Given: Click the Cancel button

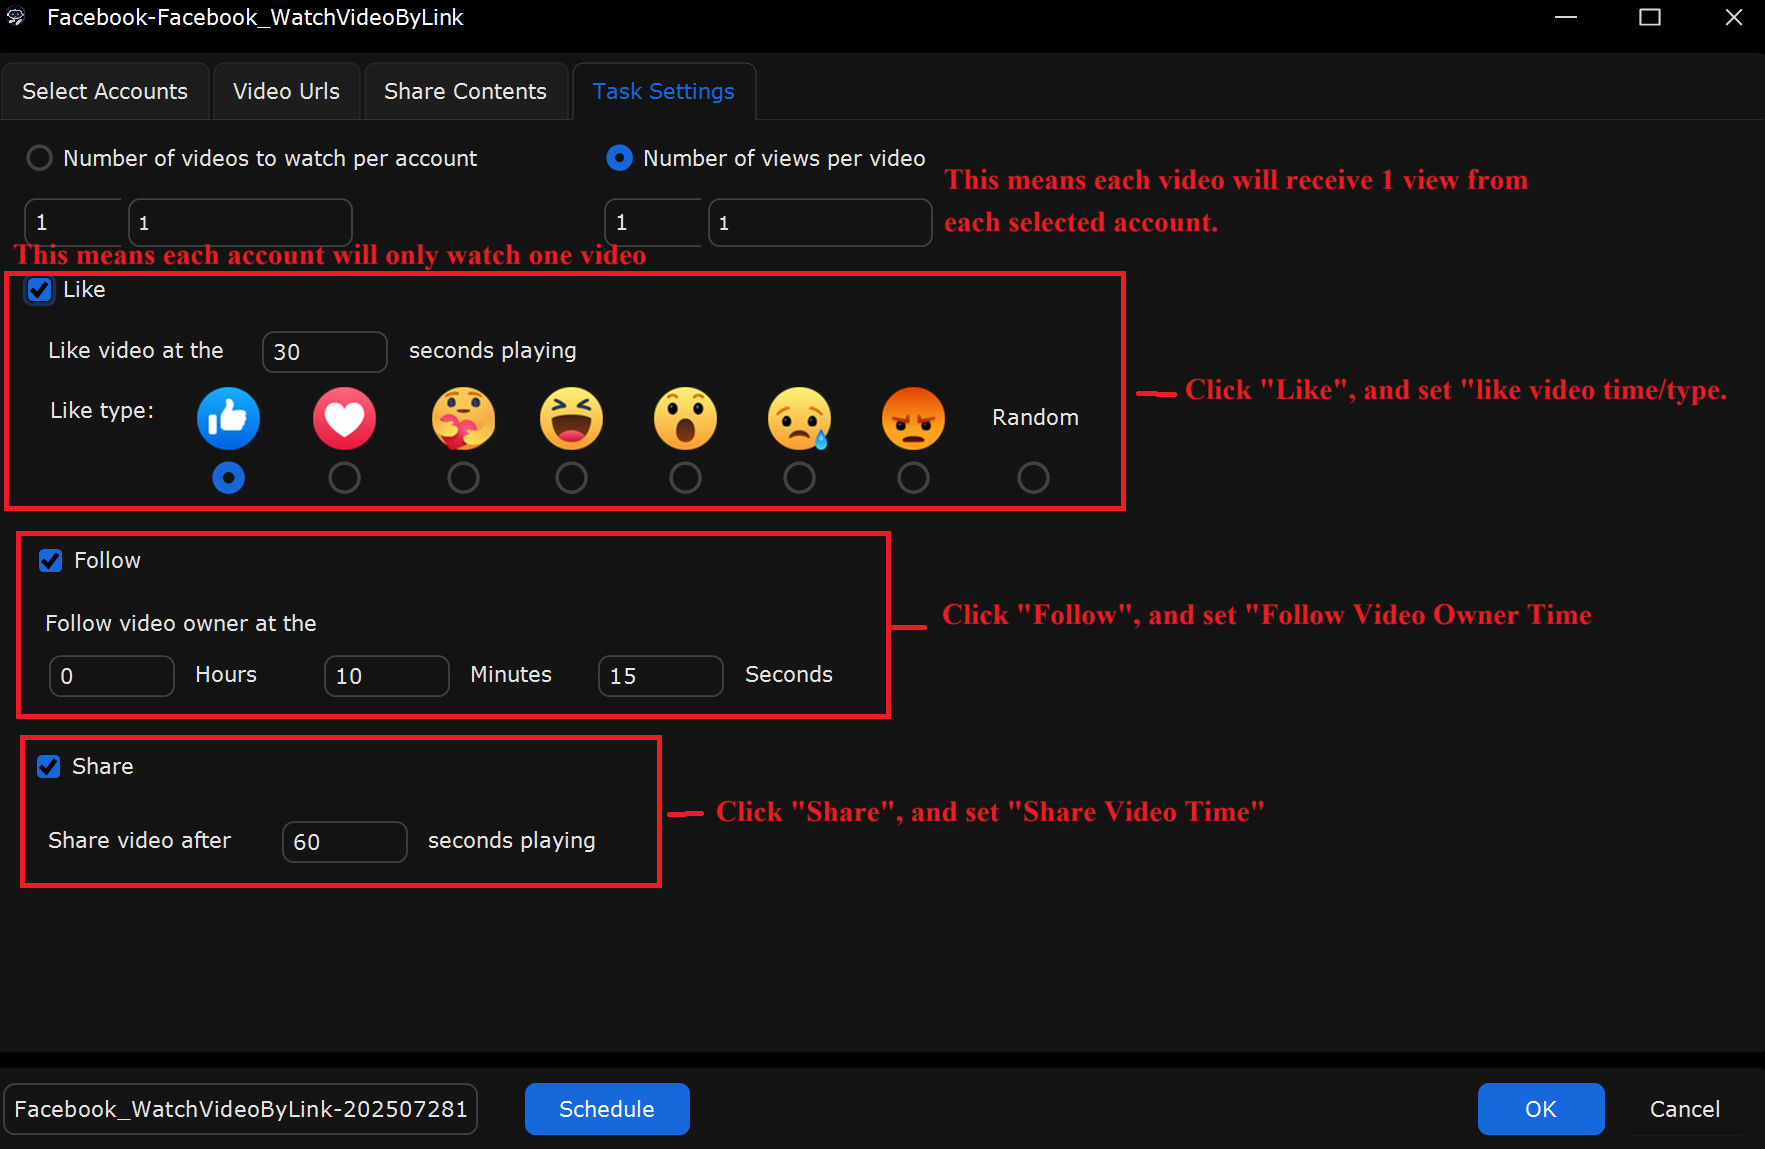Looking at the screenshot, I should (1685, 1109).
